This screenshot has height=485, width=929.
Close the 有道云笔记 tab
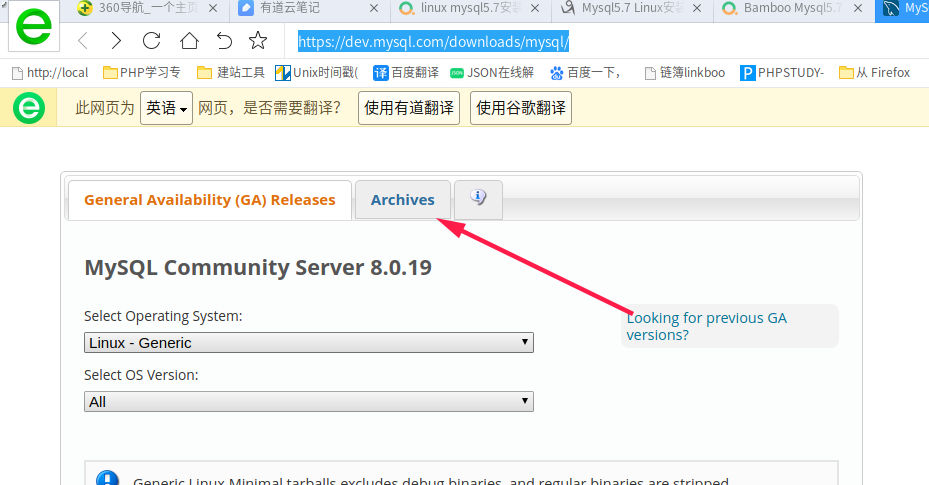tap(374, 8)
